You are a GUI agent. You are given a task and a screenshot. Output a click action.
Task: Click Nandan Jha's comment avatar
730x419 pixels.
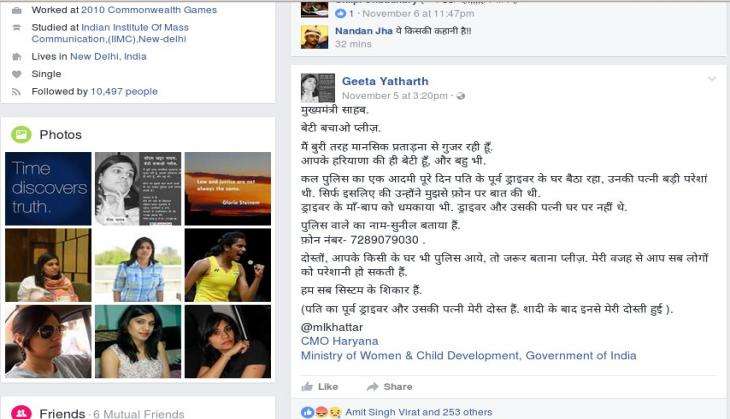click(x=314, y=37)
